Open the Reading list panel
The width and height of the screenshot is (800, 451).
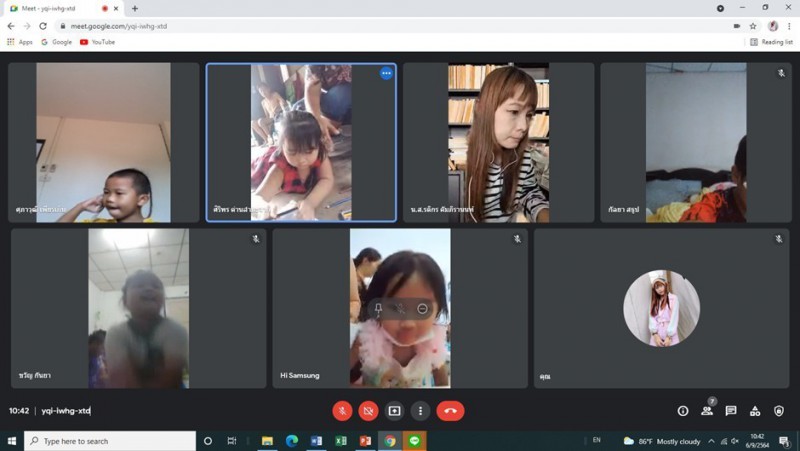[x=771, y=42]
